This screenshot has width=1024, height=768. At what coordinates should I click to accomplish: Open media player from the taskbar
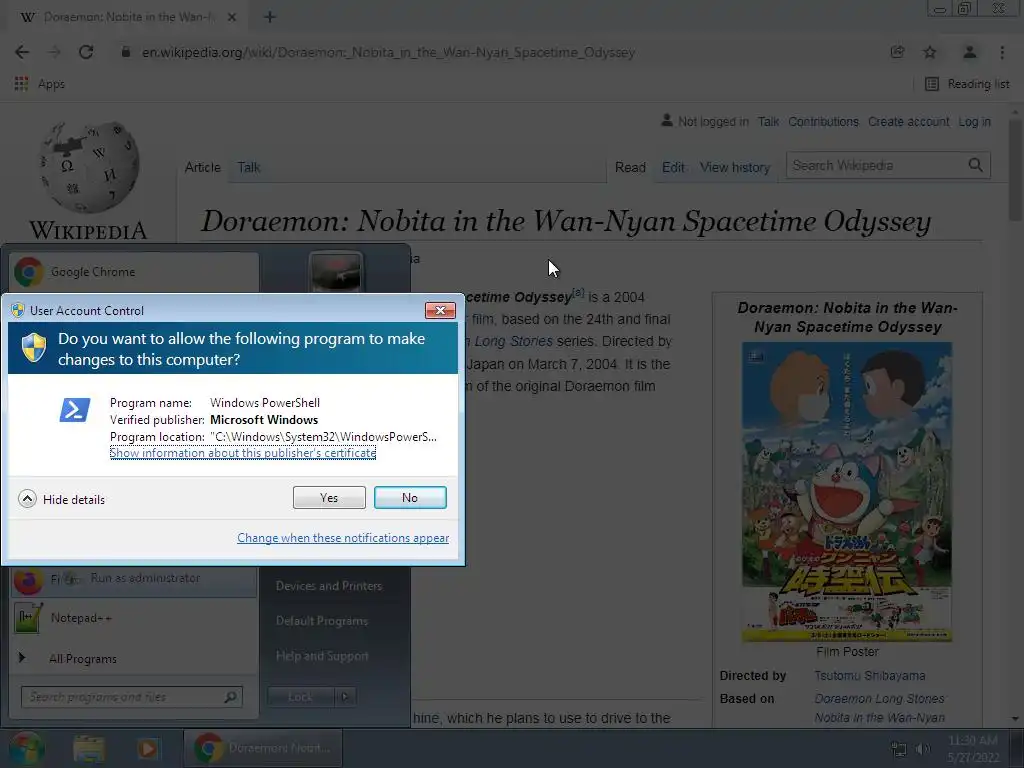[x=148, y=748]
